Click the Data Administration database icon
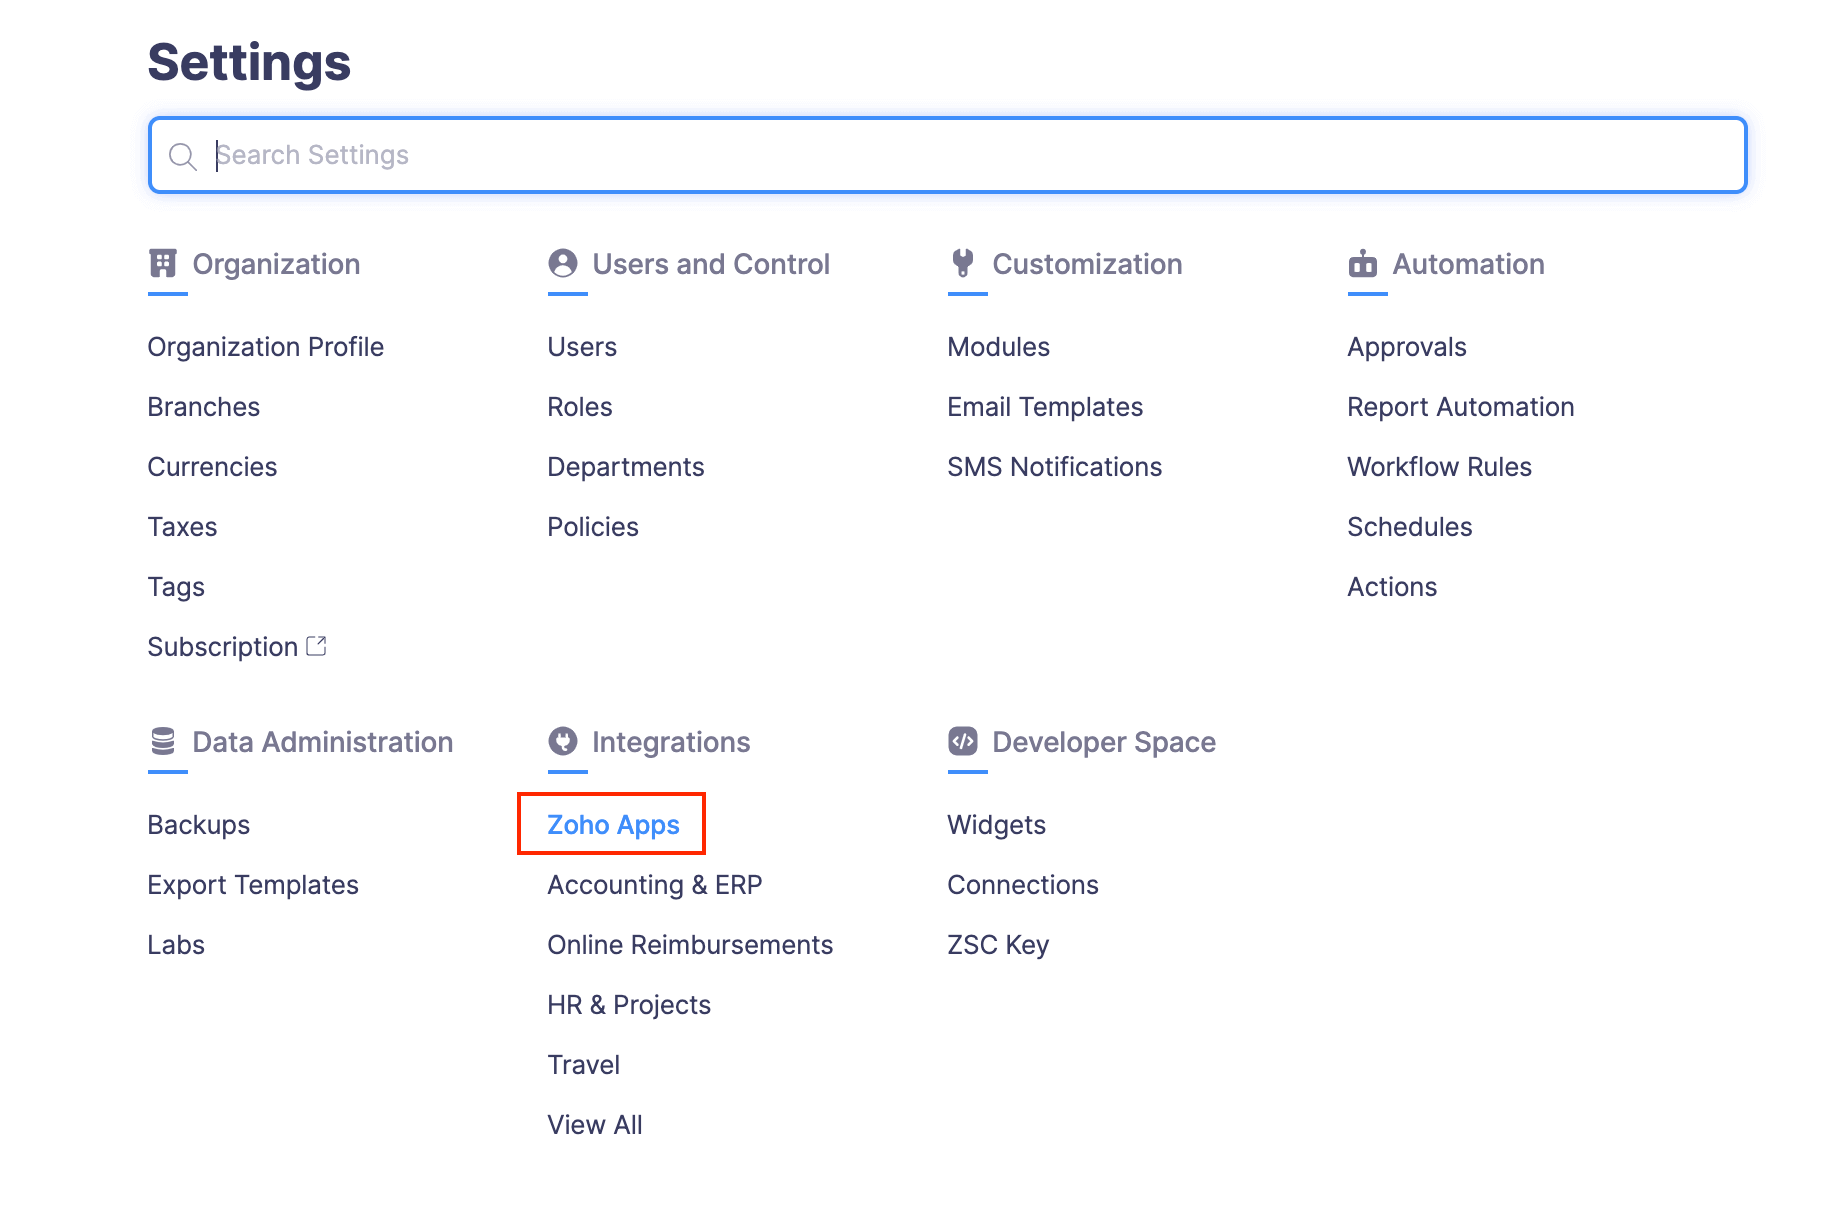 (x=163, y=742)
